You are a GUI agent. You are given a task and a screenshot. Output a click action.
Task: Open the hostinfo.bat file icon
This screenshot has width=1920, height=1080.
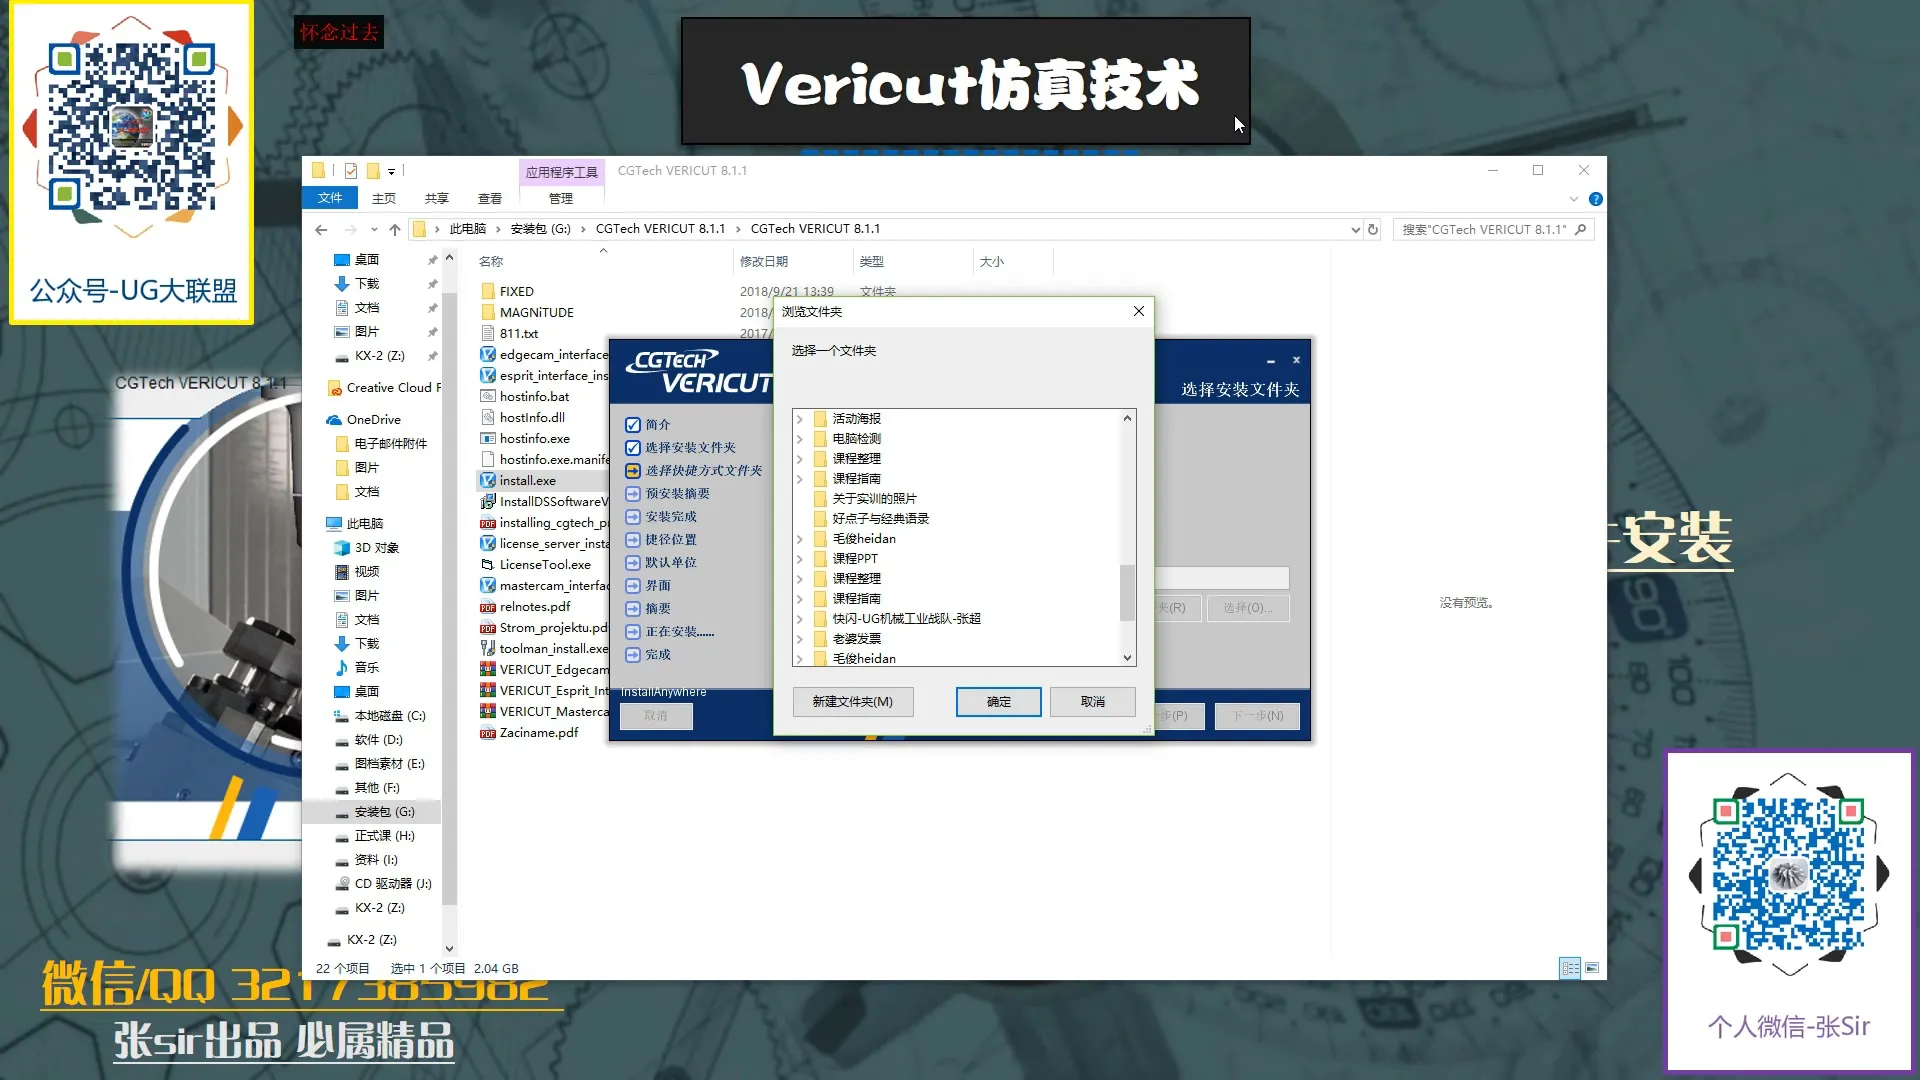(x=489, y=396)
